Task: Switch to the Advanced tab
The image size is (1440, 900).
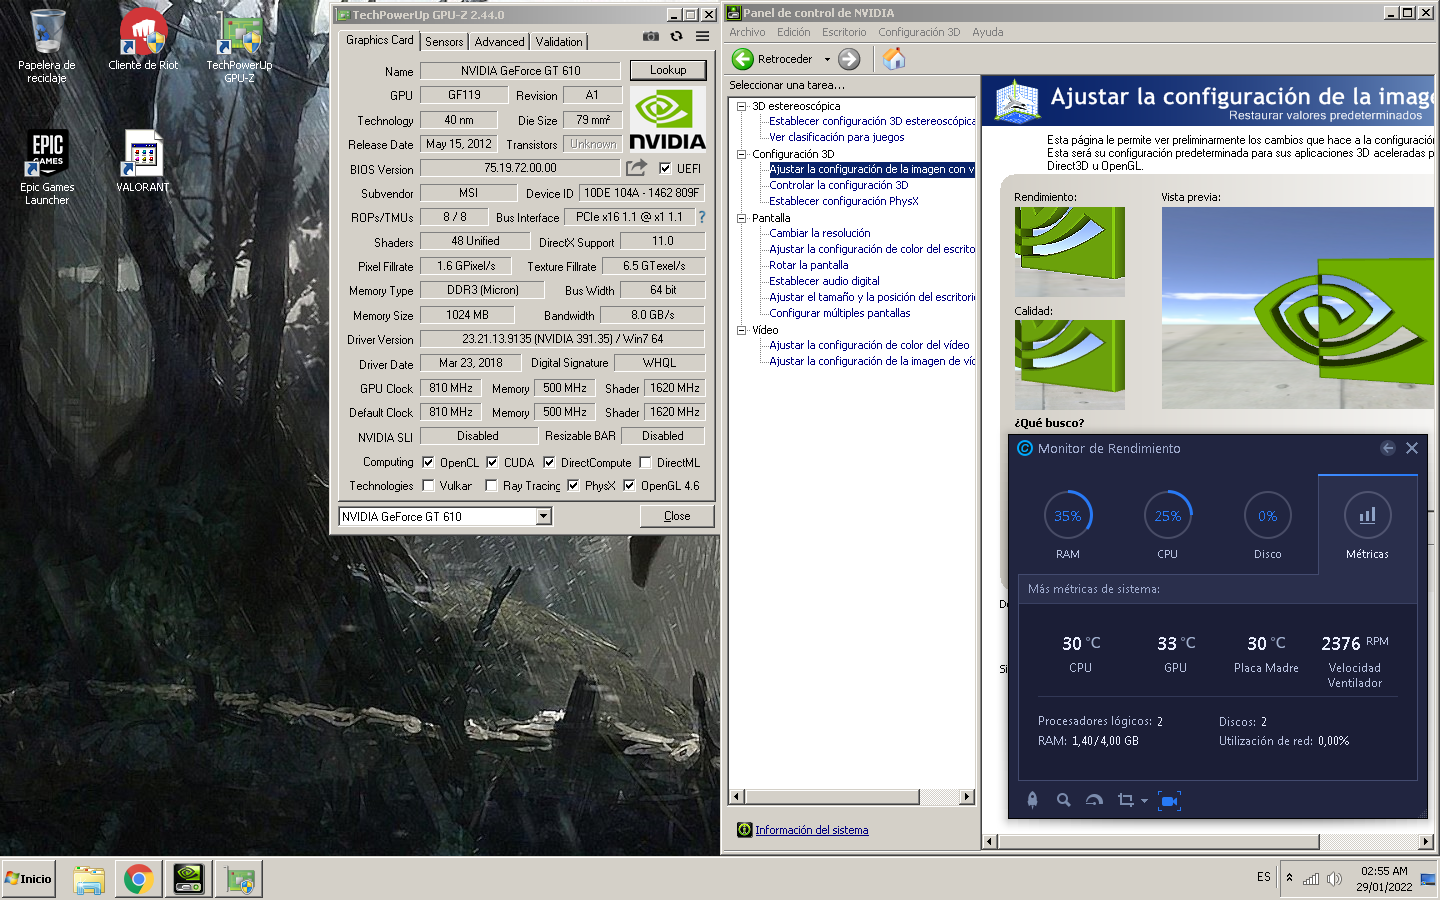Action: point(499,42)
